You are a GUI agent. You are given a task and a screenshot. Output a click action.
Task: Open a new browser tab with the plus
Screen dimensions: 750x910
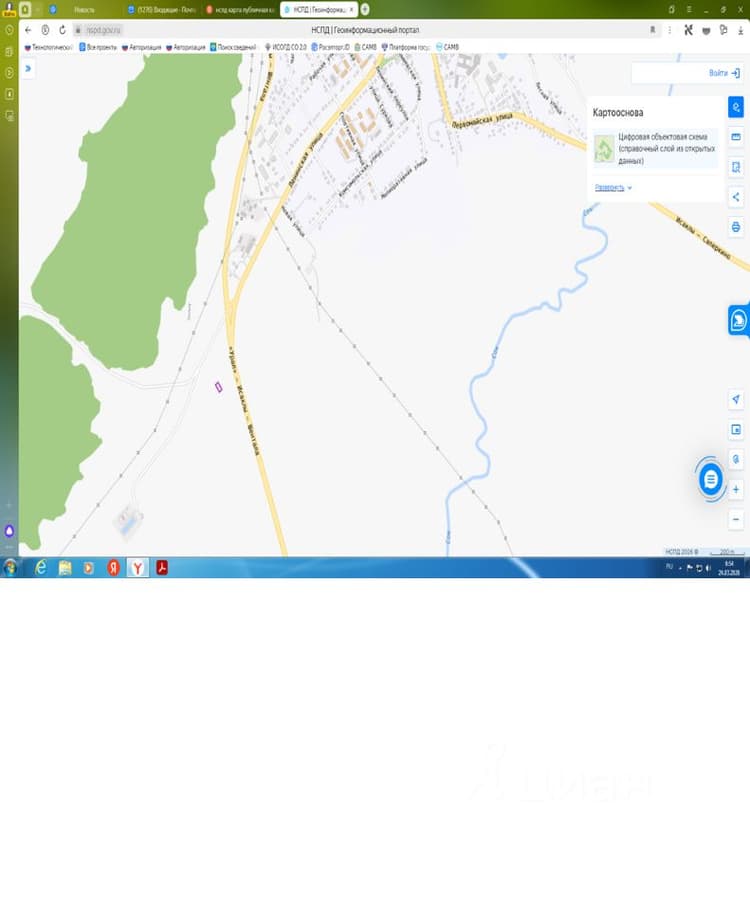point(365,9)
